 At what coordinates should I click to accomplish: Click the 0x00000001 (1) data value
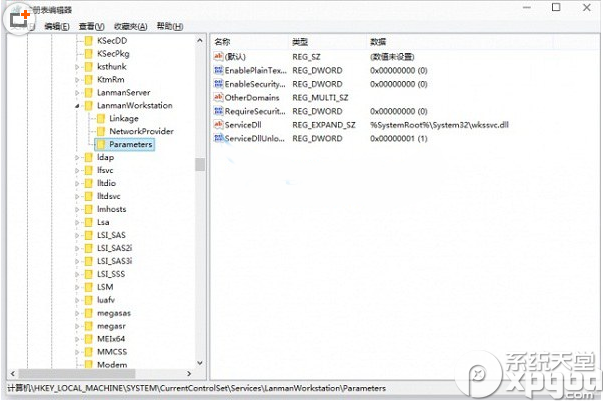[x=398, y=138]
